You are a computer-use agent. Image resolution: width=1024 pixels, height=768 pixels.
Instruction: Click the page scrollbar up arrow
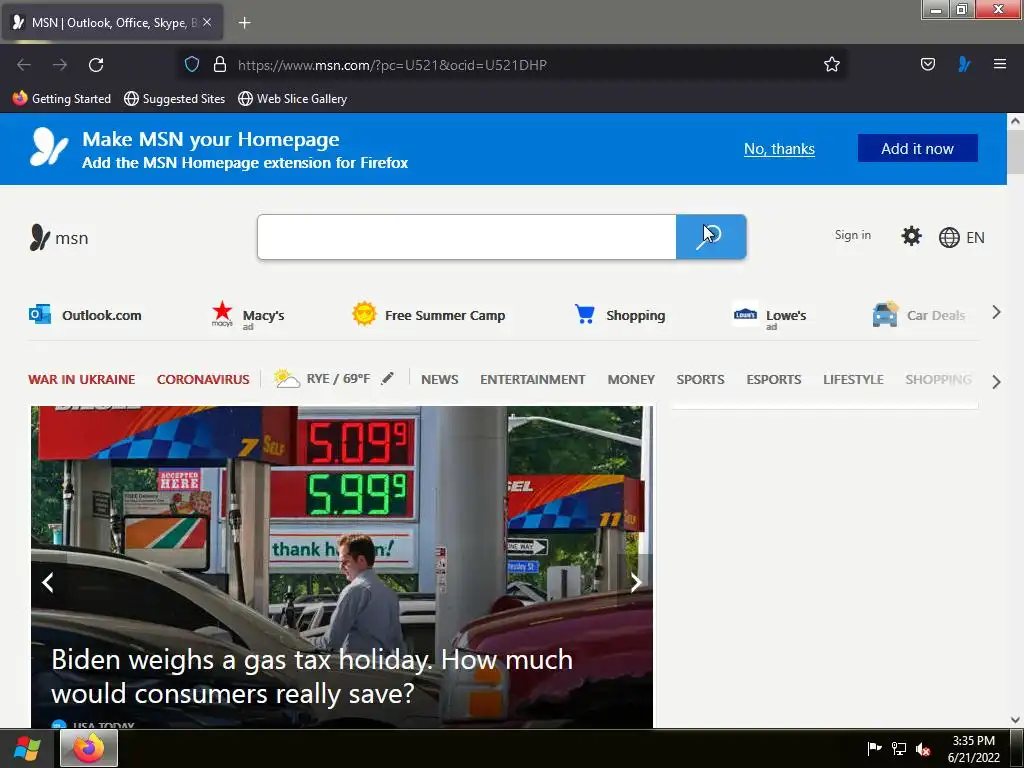coord(1015,121)
